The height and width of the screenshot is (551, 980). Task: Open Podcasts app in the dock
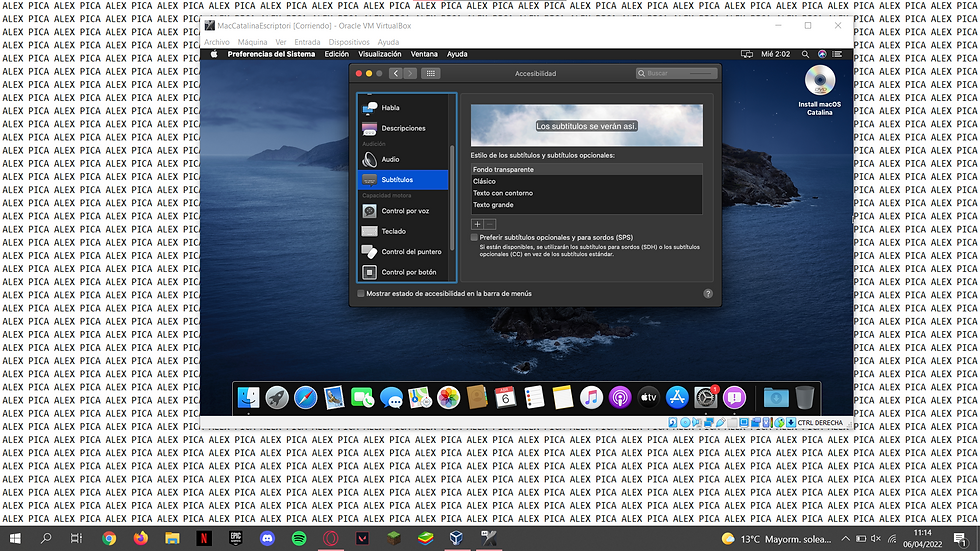tap(620, 397)
